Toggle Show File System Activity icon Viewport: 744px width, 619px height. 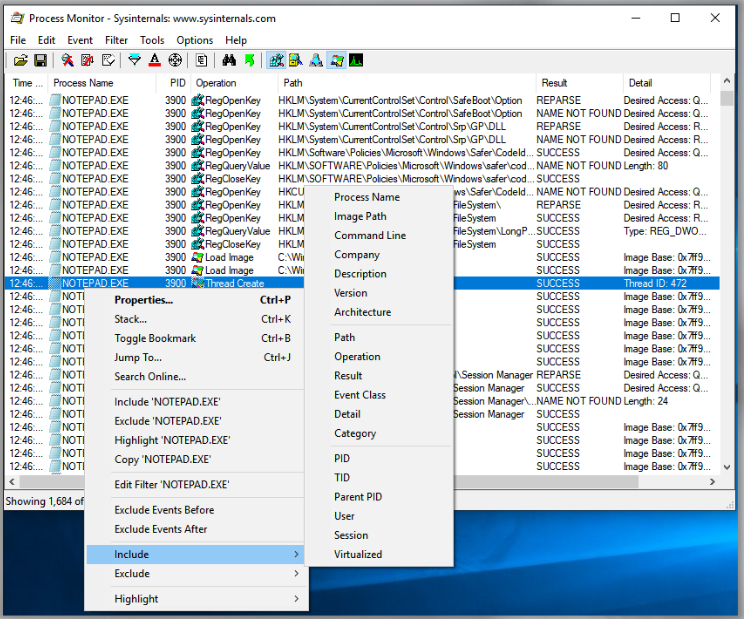tap(296, 60)
